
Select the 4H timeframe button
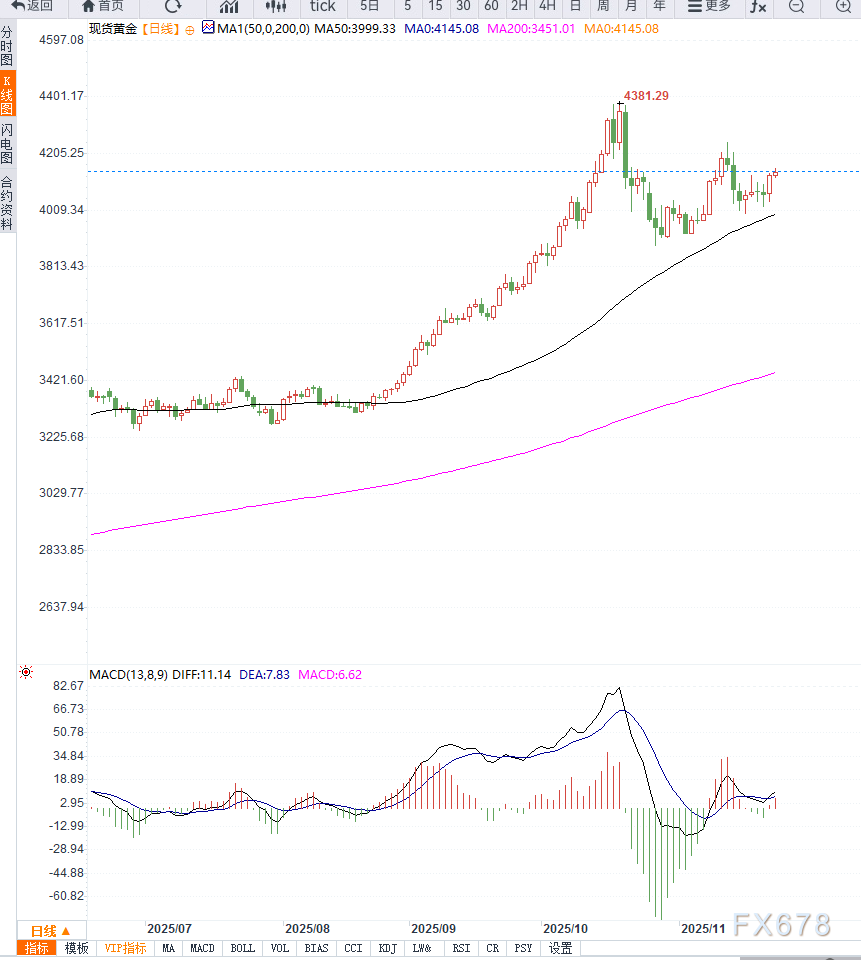click(x=547, y=6)
